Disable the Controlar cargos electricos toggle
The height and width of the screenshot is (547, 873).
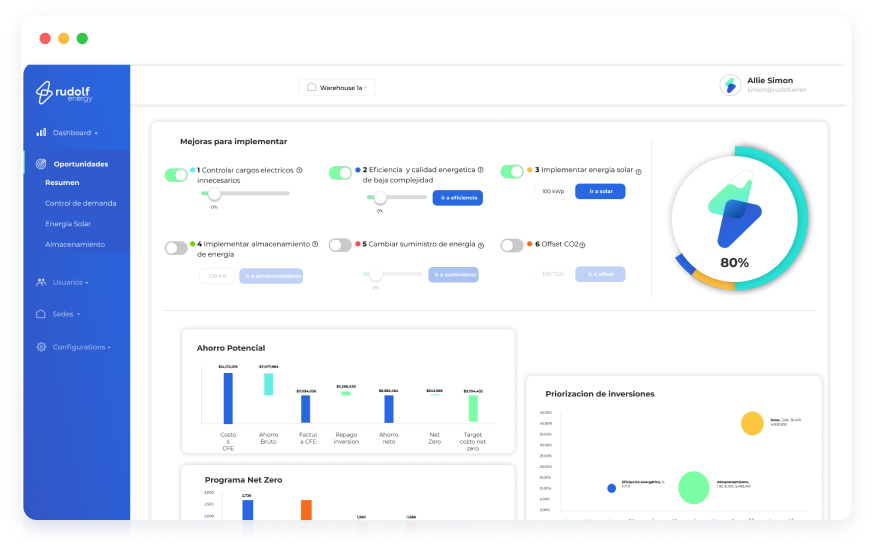pos(176,174)
